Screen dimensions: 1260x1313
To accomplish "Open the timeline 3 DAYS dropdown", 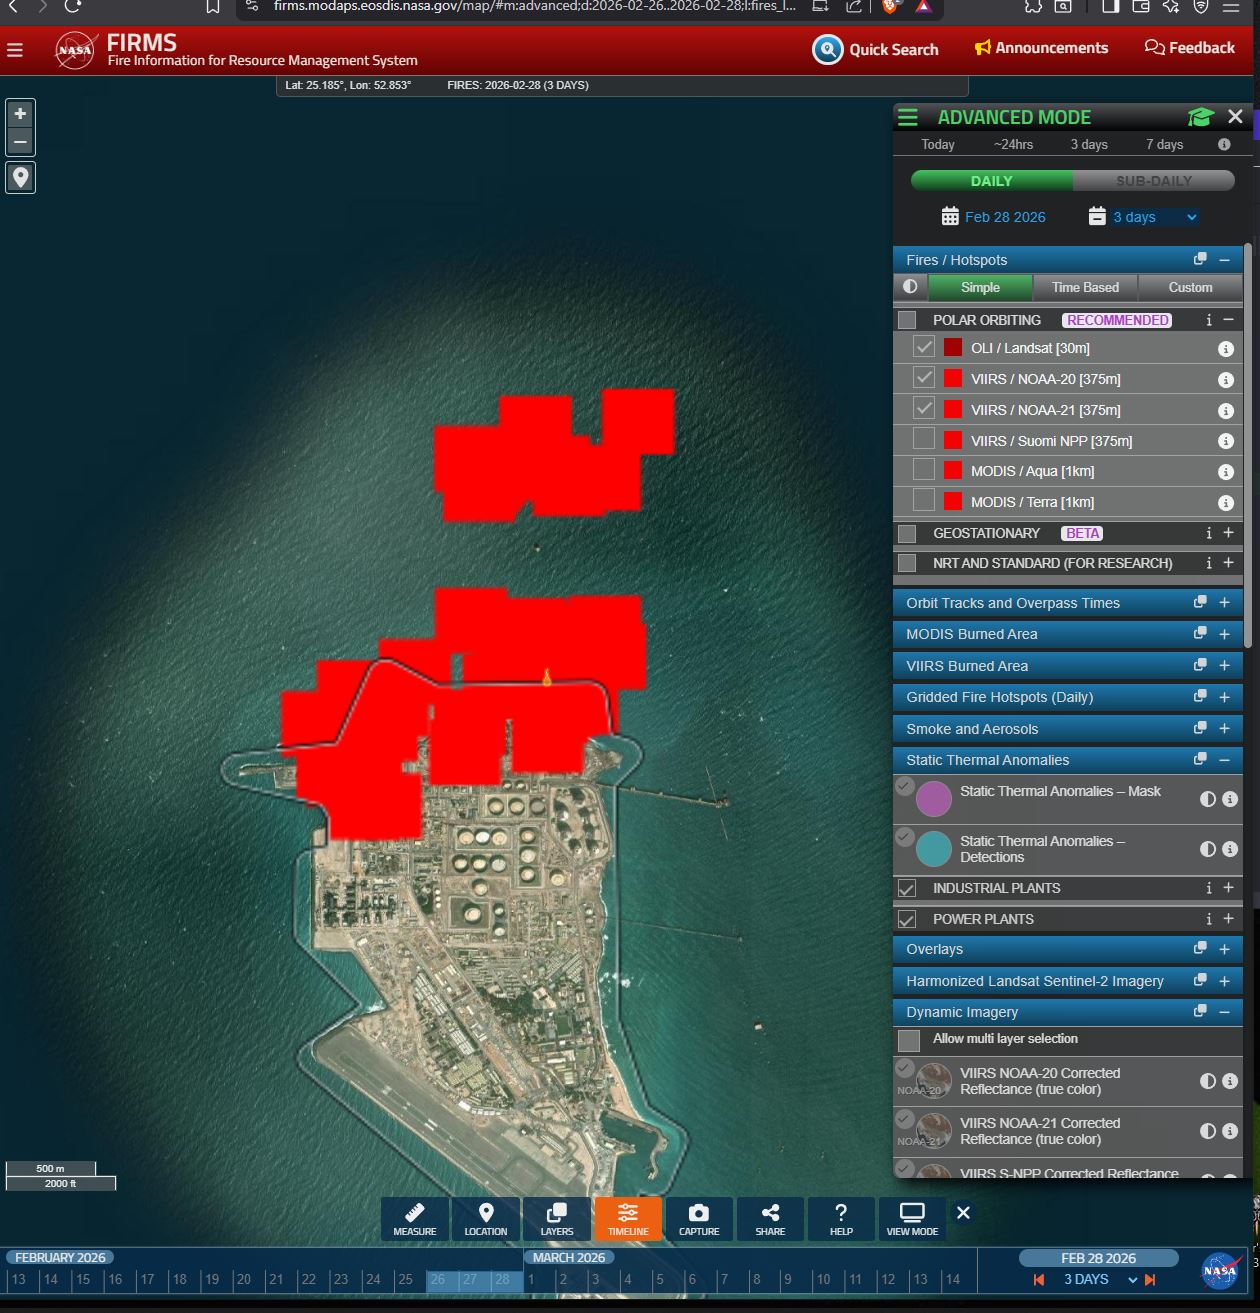I will 1100,1280.
